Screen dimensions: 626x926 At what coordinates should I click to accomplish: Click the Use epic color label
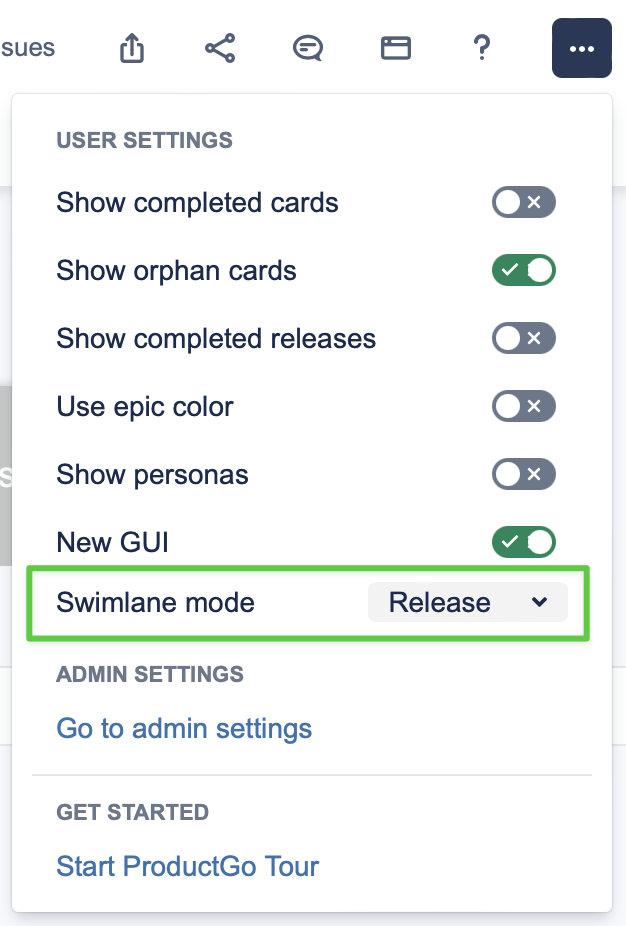pos(145,407)
